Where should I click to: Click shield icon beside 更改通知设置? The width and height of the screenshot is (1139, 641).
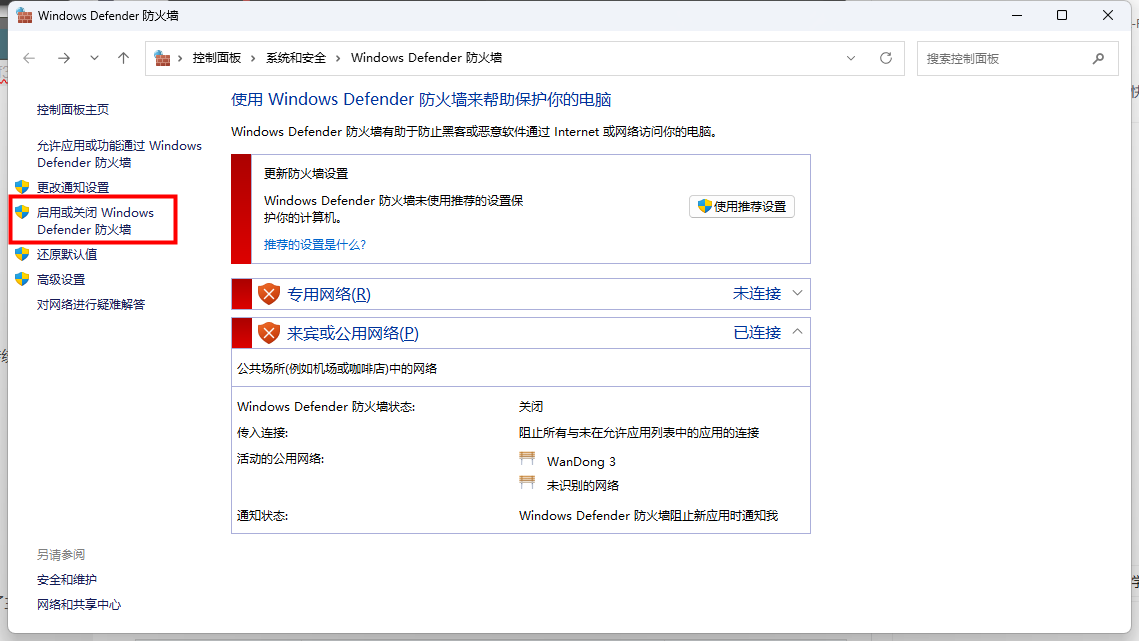22,187
